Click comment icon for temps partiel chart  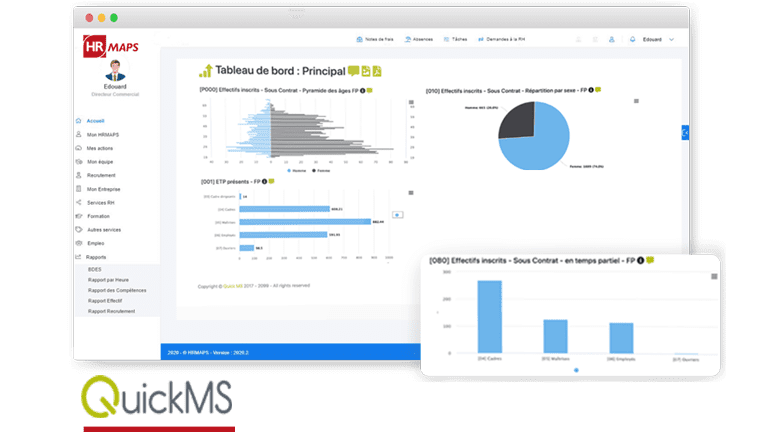click(x=650, y=261)
